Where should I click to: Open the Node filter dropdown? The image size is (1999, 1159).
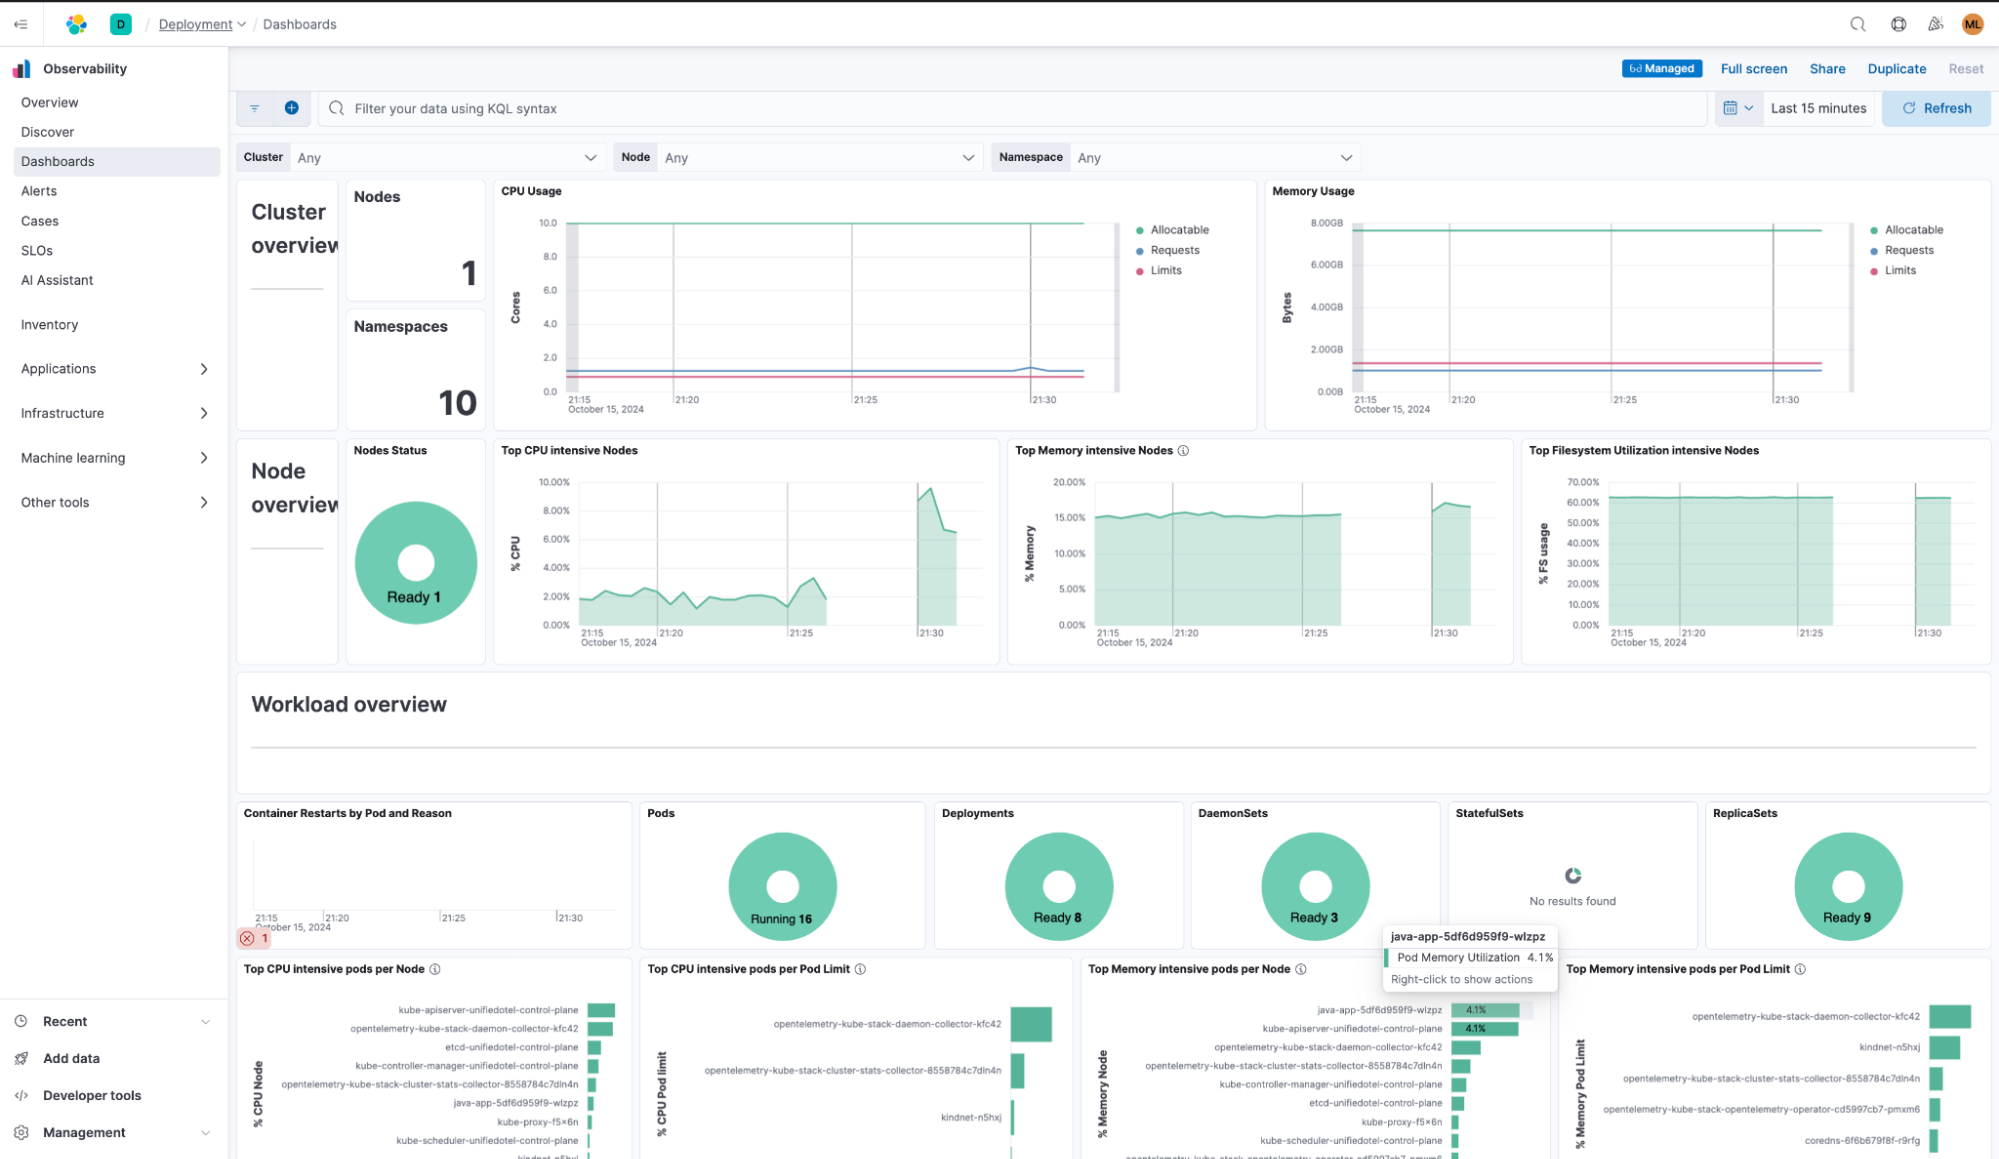click(820, 157)
